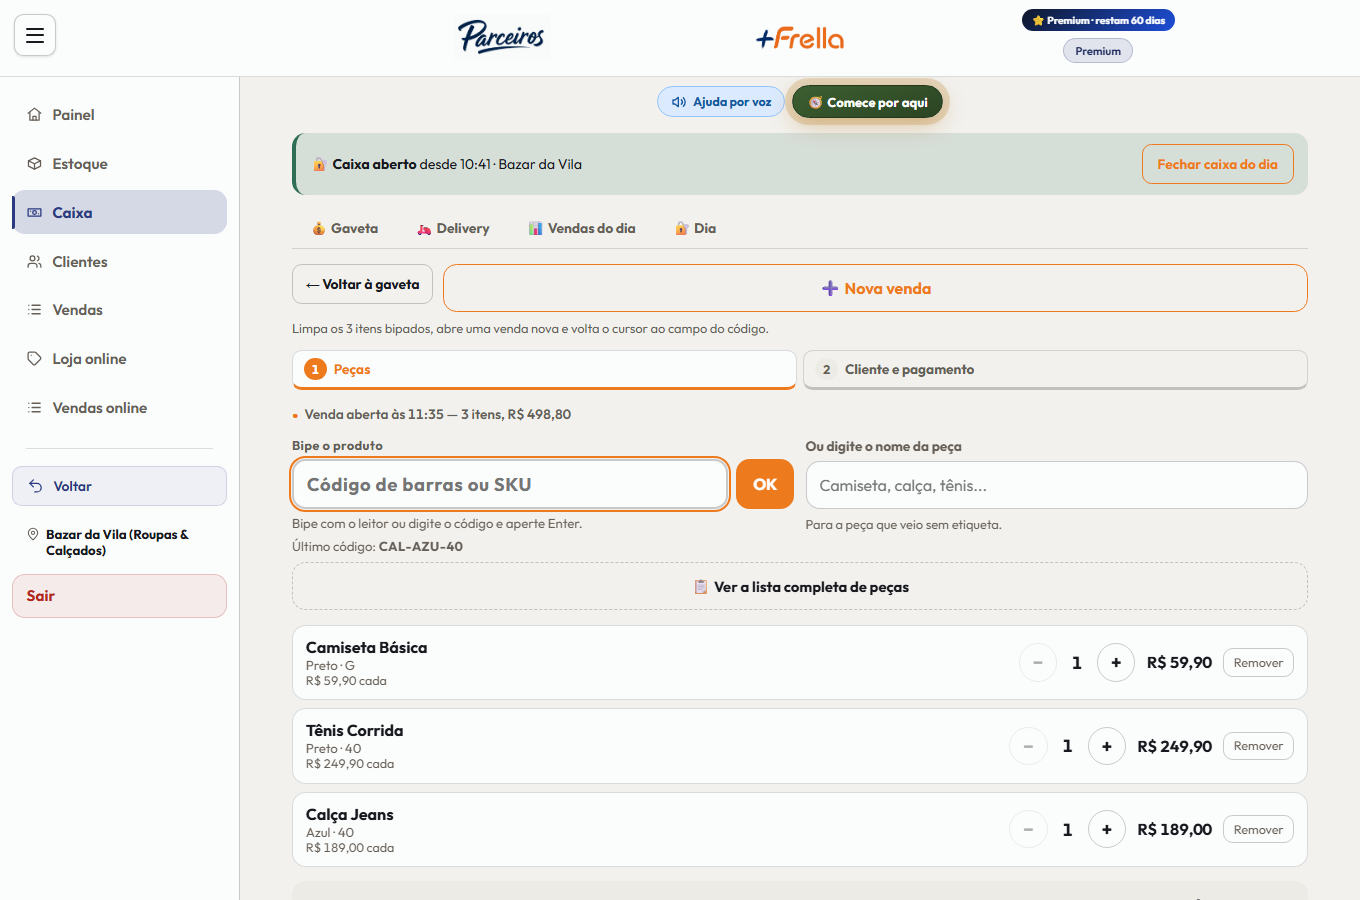This screenshot has height=900, width=1360.
Task: Click the +Frella logo
Action: tap(800, 38)
